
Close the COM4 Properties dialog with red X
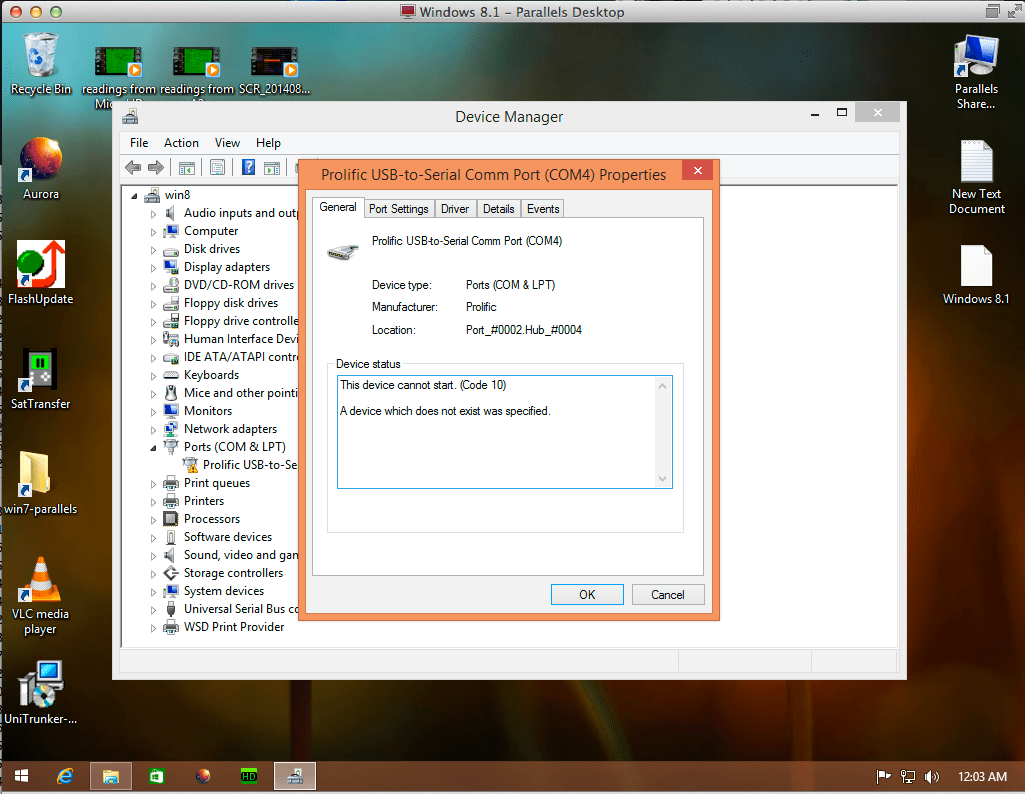click(x=697, y=171)
